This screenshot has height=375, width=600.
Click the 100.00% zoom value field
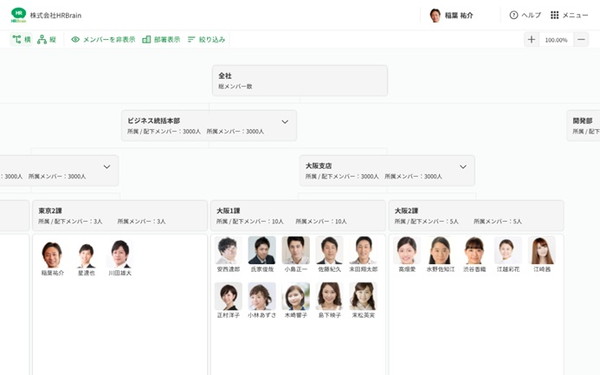(x=556, y=40)
